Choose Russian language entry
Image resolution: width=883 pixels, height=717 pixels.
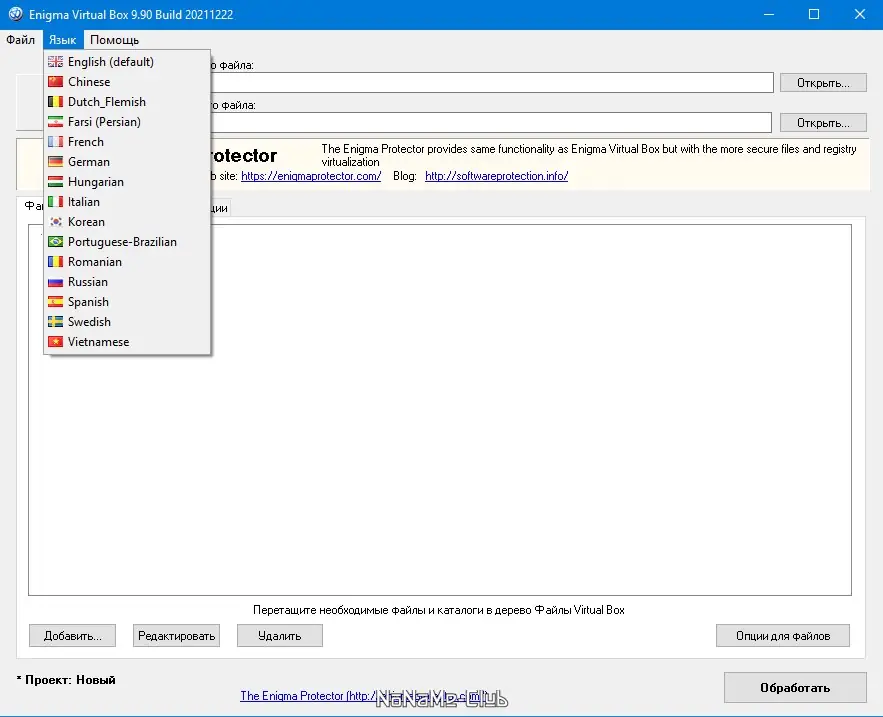pos(127,282)
